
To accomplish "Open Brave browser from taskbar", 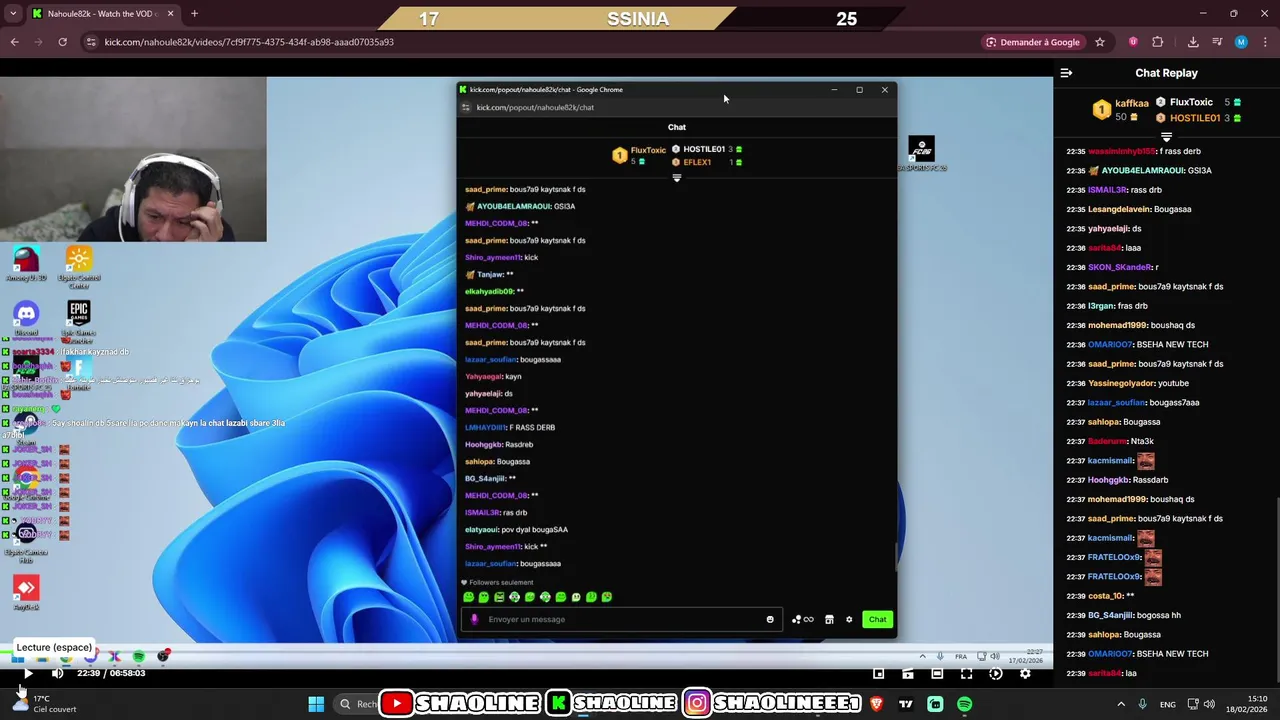I will point(877,704).
